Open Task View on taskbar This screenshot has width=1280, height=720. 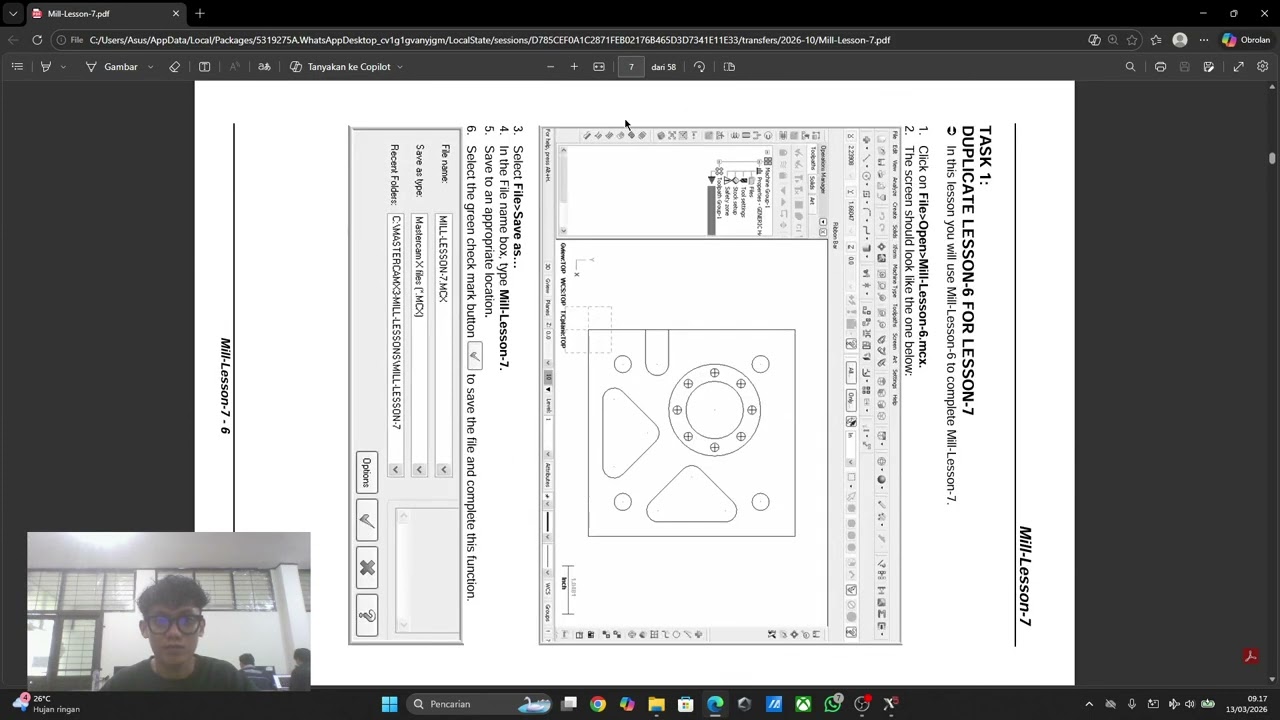point(569,704)
